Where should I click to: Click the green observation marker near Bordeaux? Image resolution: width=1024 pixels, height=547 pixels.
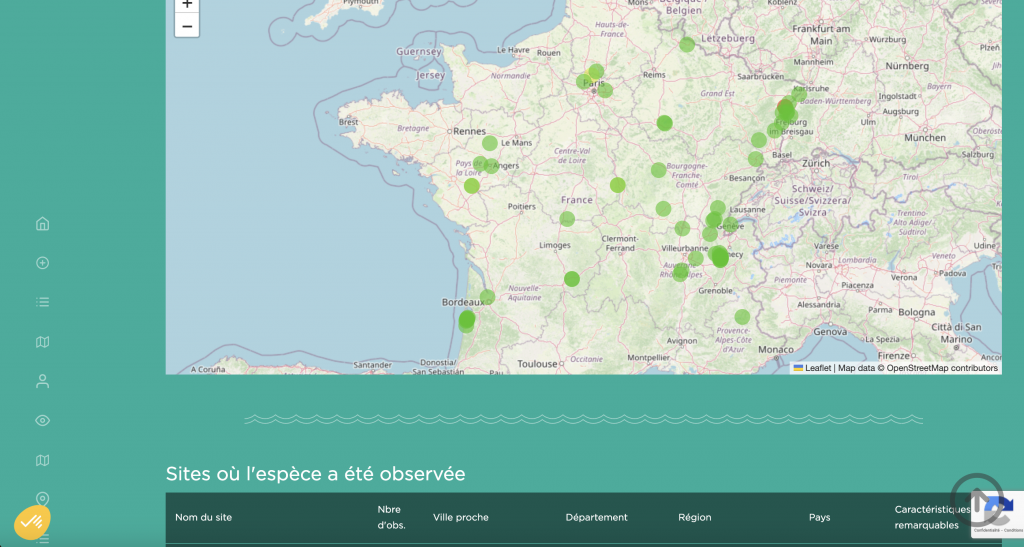487,297
